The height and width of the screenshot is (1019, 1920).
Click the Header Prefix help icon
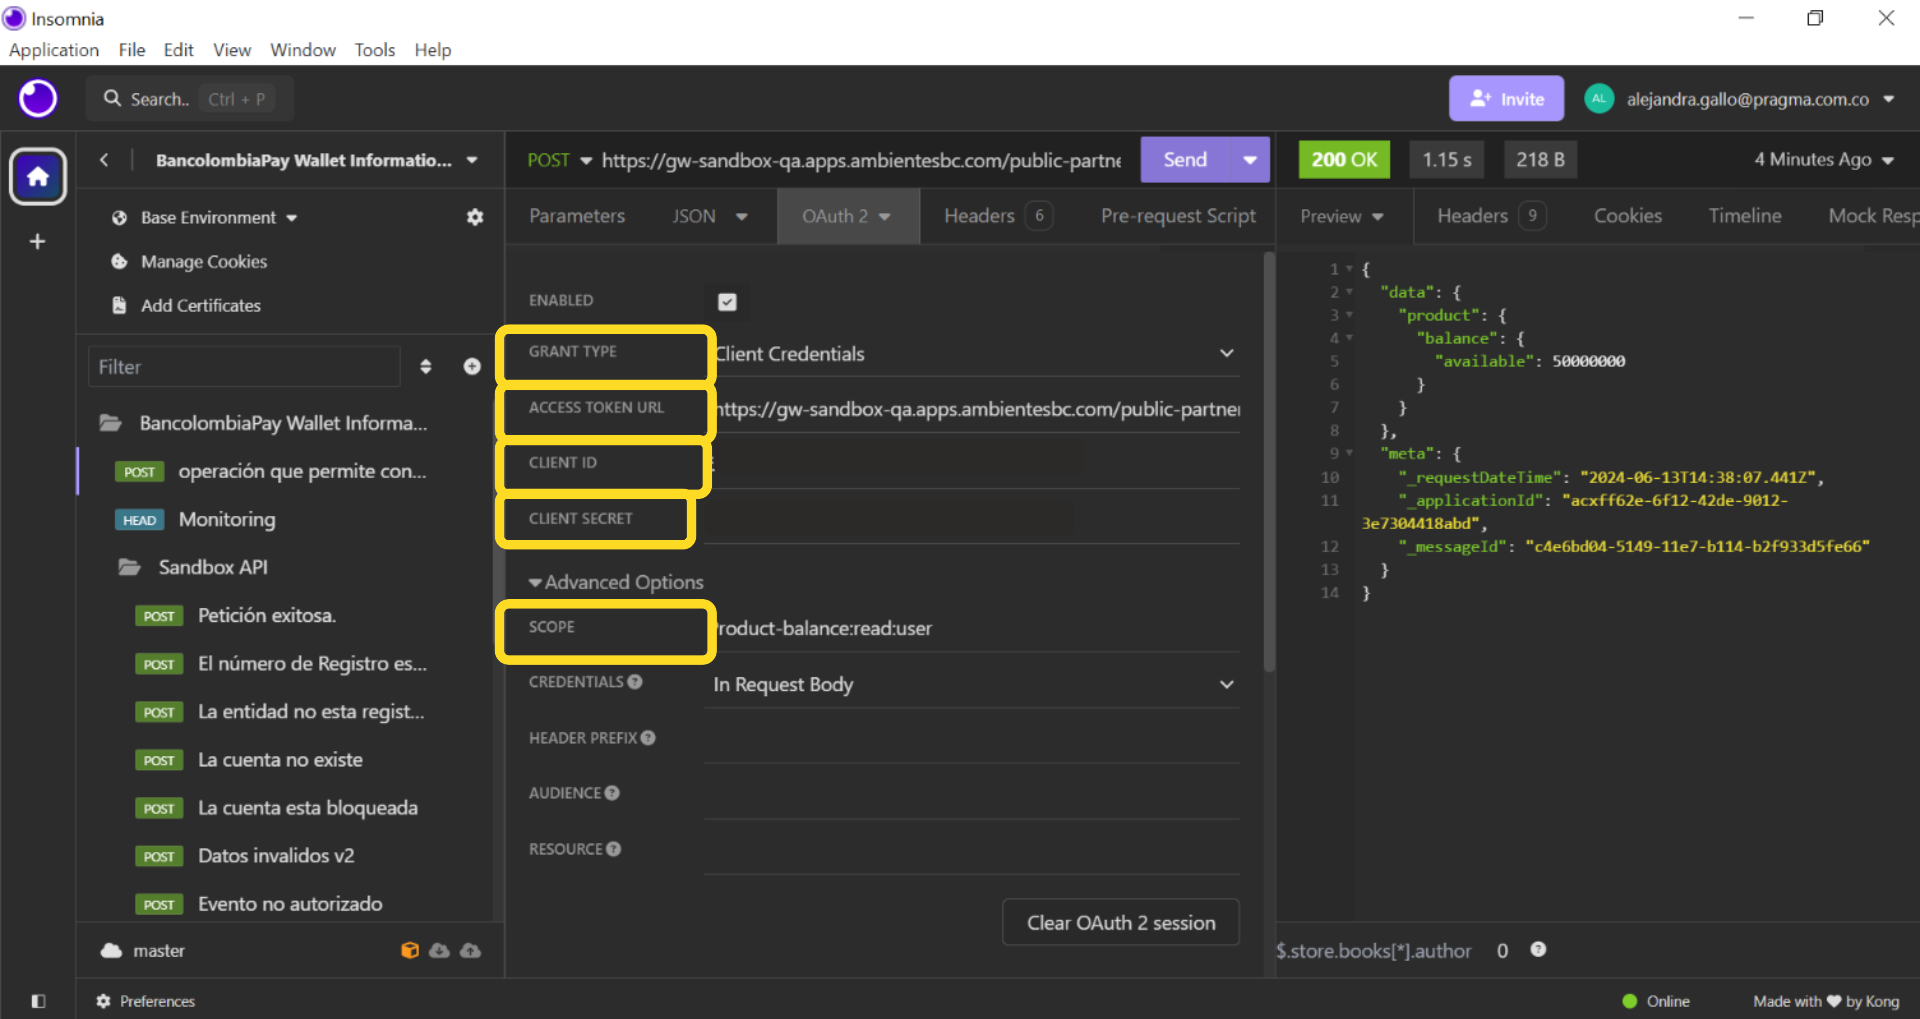(648, 738)
